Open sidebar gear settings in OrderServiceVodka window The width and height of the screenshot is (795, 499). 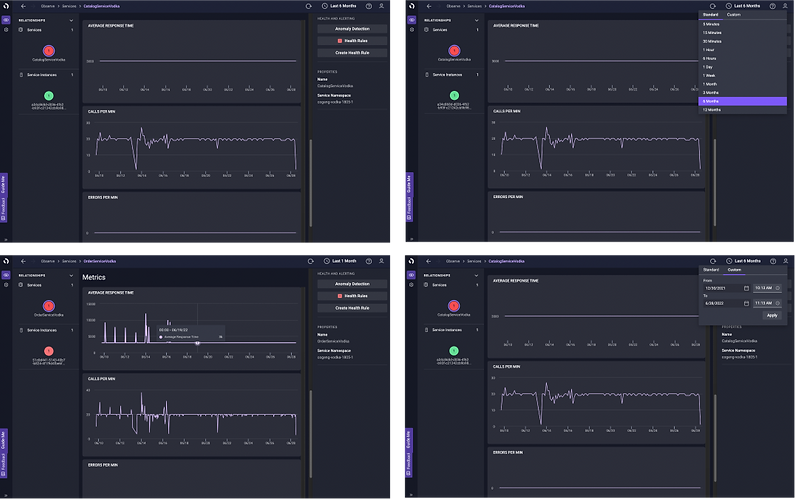pyautogui.click(x=6, y=284)
